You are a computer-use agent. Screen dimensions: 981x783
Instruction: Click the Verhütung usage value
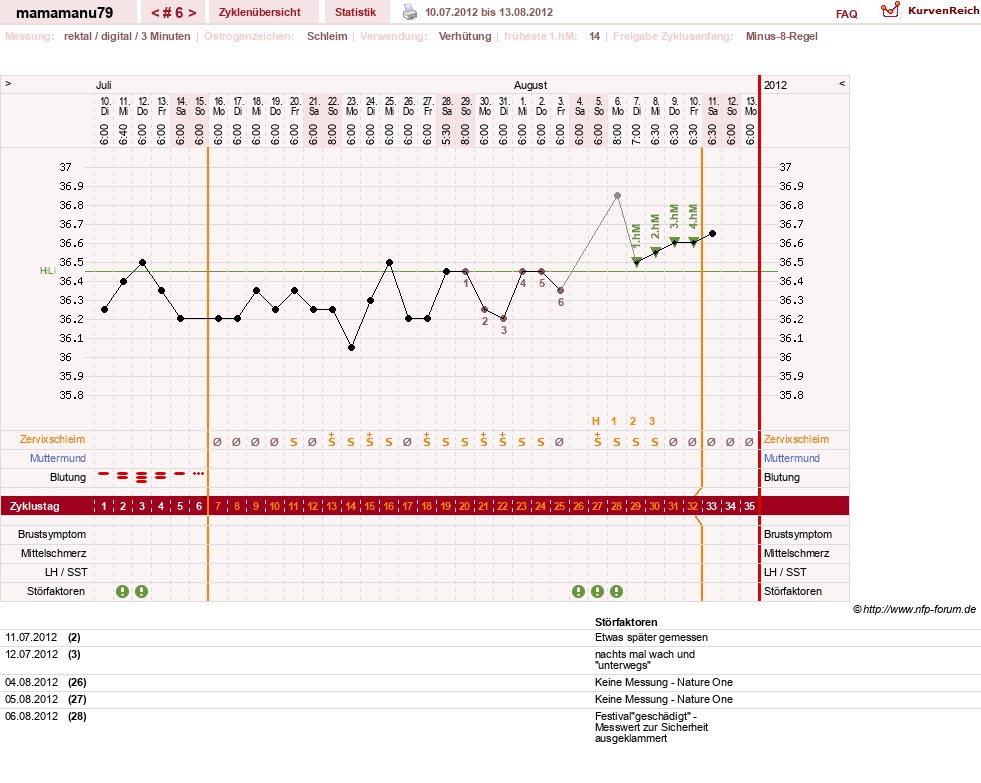tap(465, 36)
